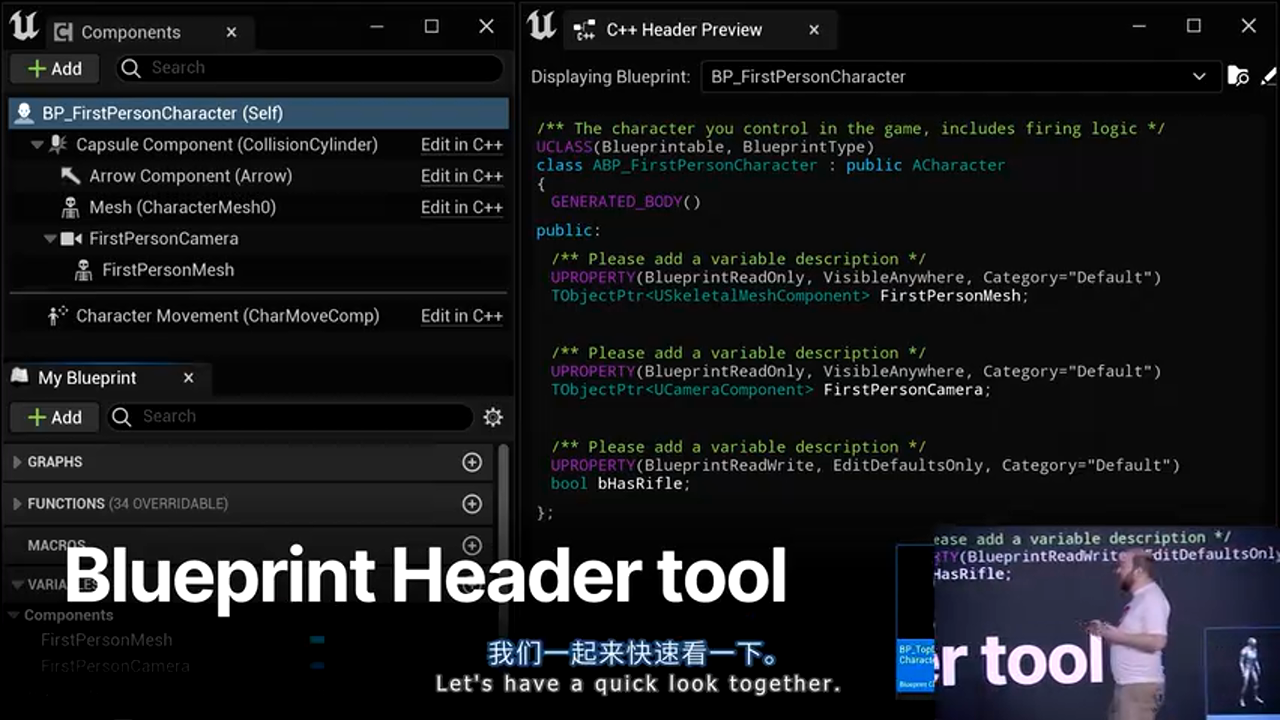Close the Components tab
The width and height of the screenshot is (1280, 720).
coord(231,32)
